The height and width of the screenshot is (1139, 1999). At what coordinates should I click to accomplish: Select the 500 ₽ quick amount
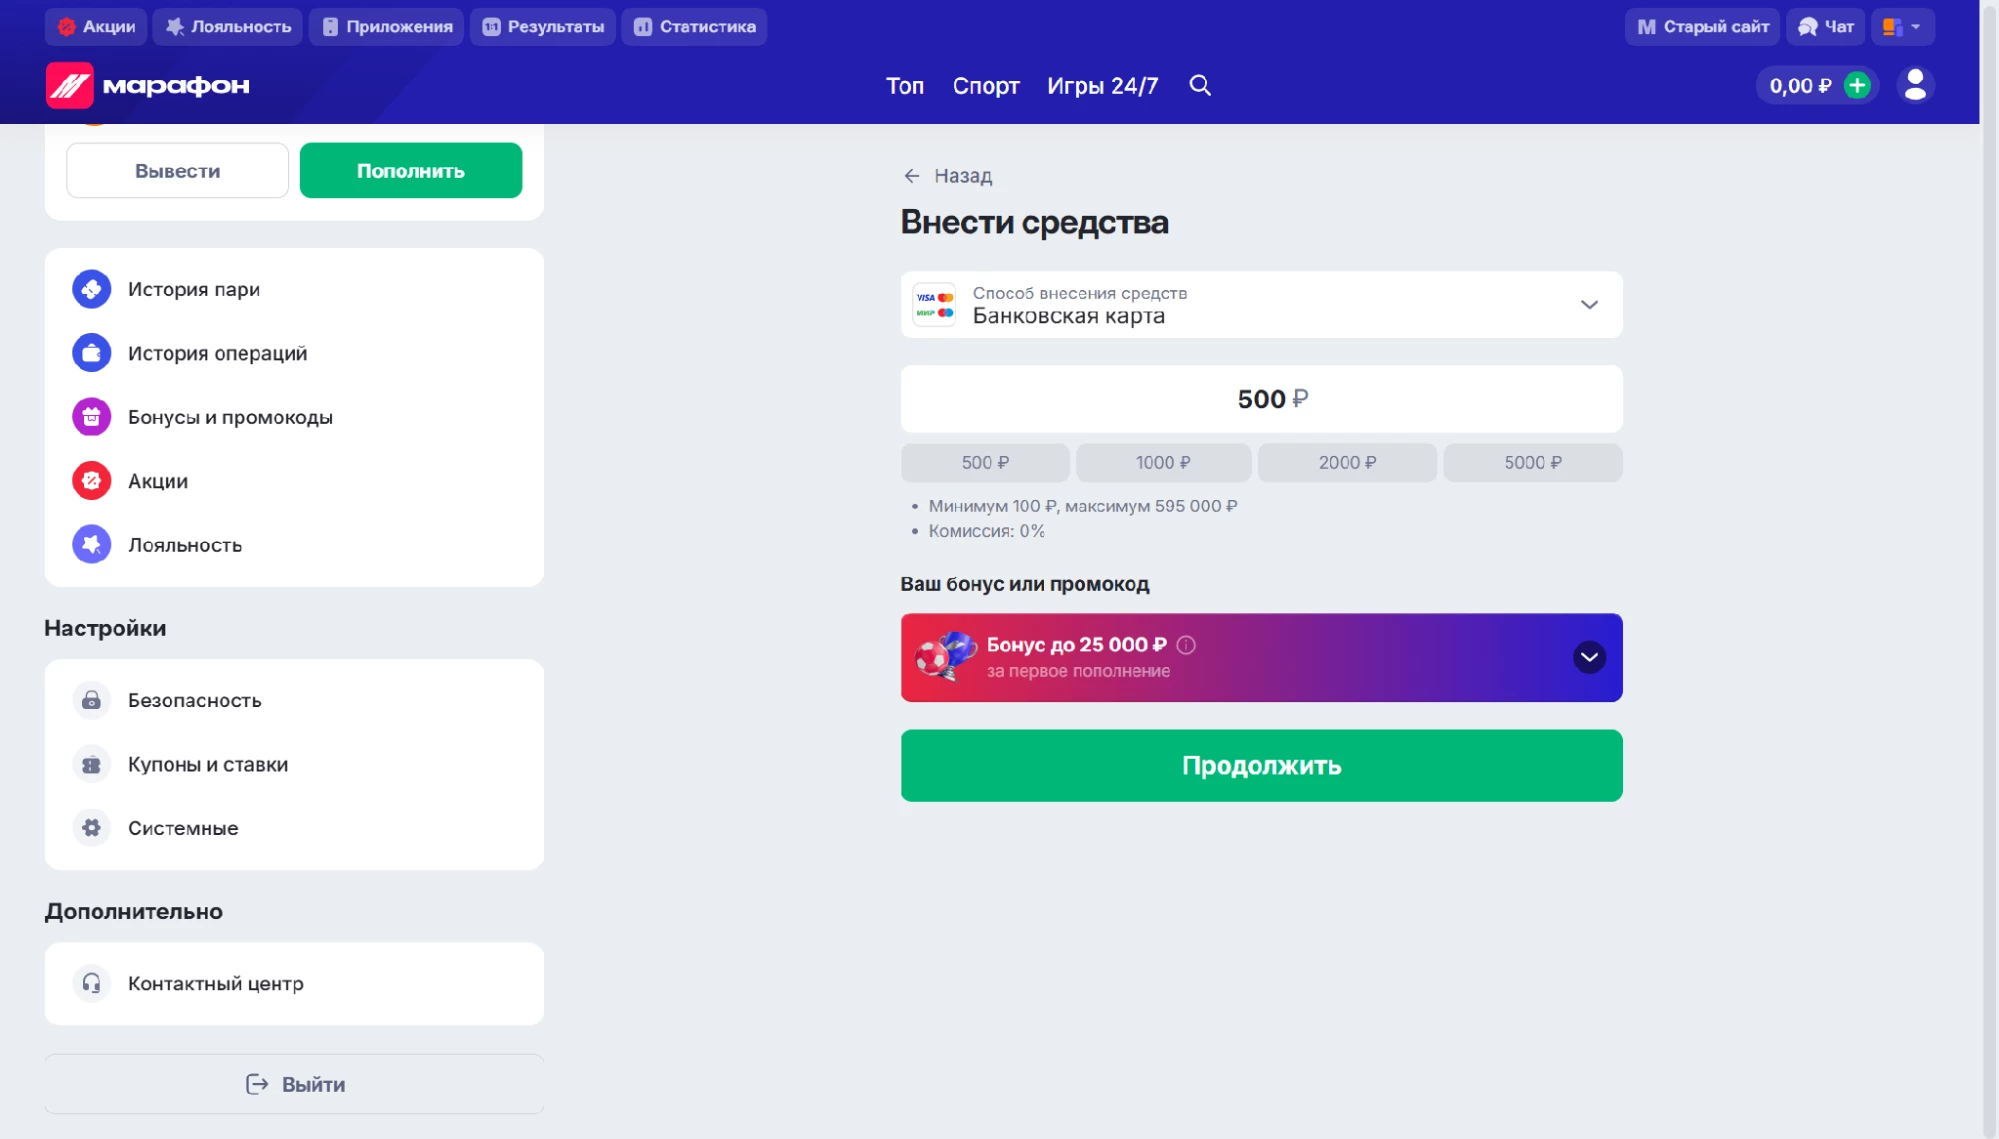click(985, 463)
